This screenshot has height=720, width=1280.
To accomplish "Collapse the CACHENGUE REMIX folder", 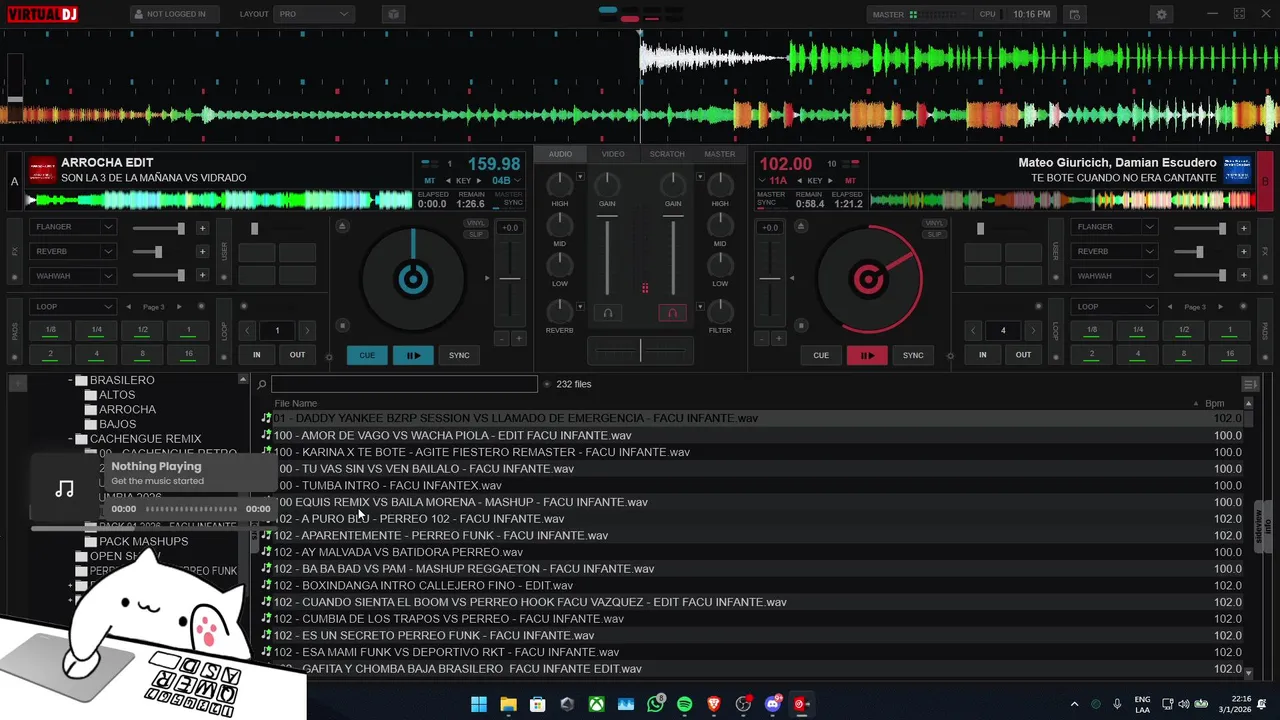I will (71, 439).
